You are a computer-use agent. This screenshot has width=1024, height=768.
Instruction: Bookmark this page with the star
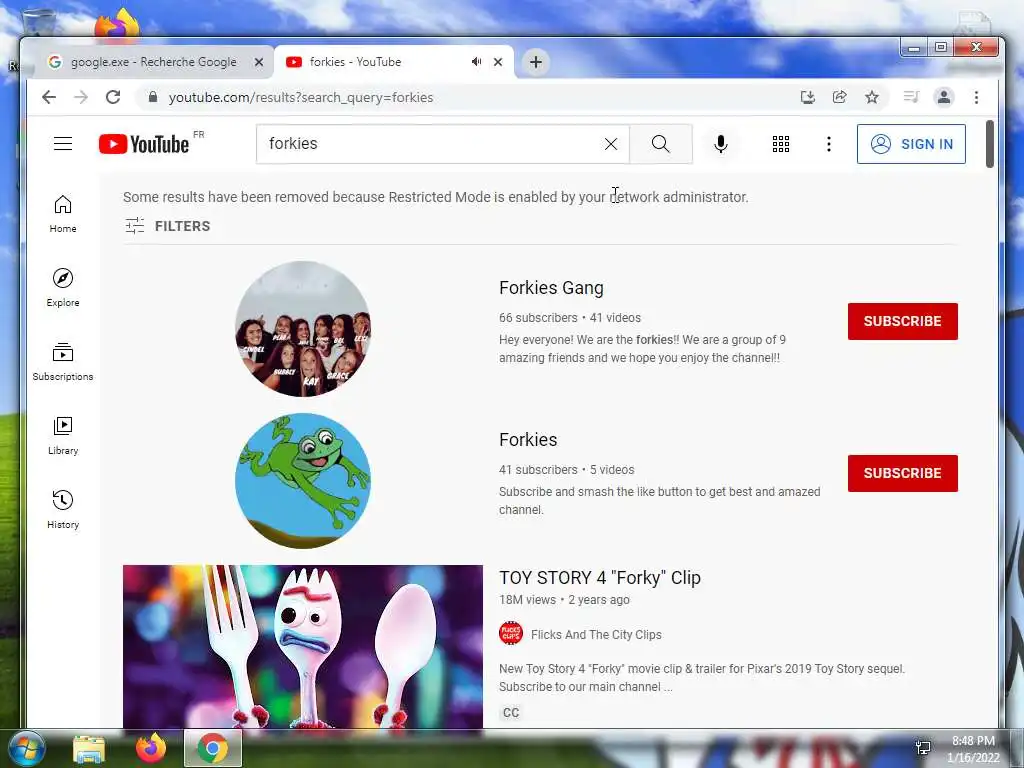pyautogui.click(x=872, y=97)
